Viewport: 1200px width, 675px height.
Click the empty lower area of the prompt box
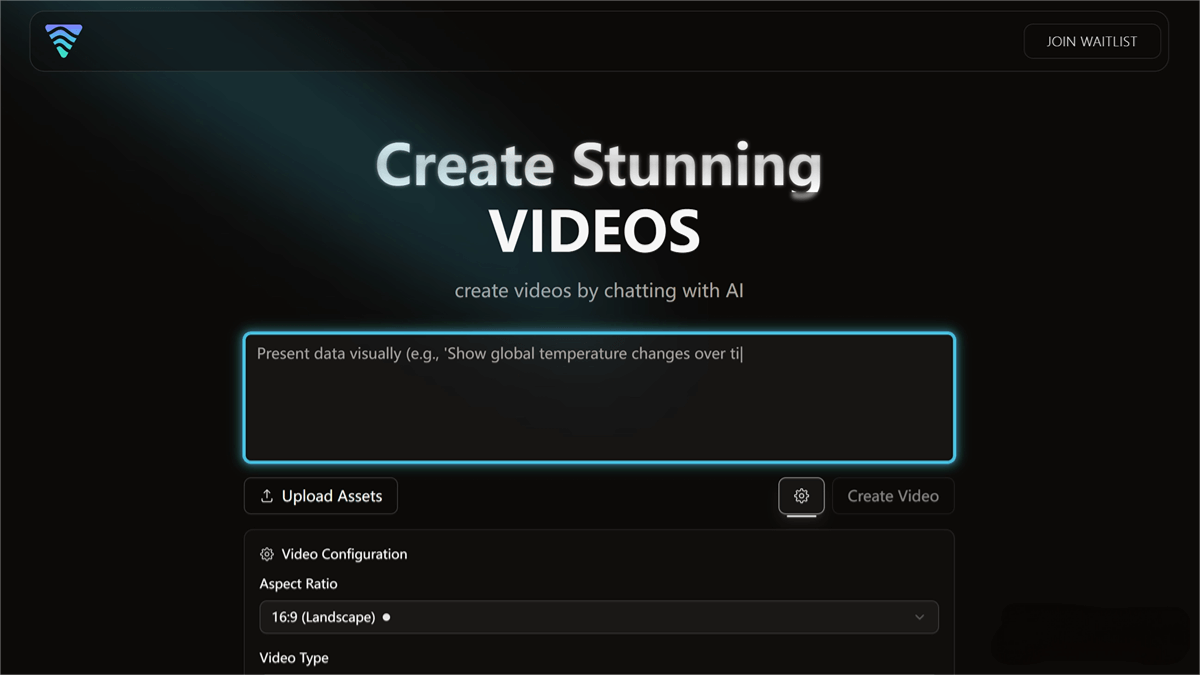click(598, 425)
